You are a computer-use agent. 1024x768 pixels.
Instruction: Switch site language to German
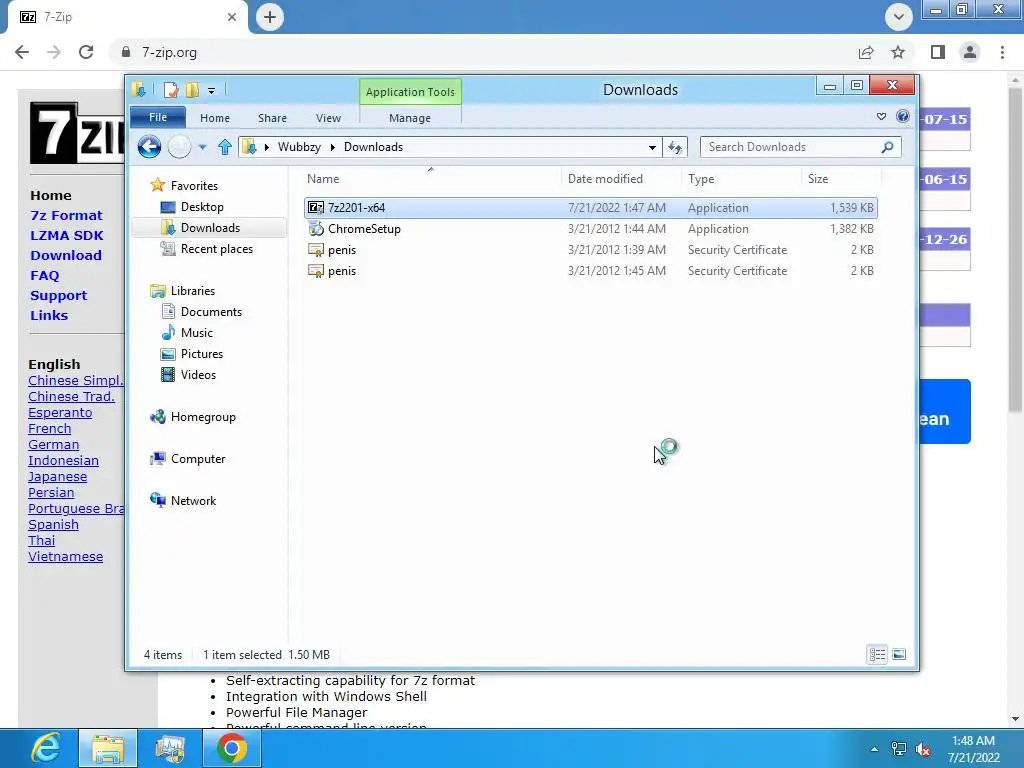[x=54, y=445]
